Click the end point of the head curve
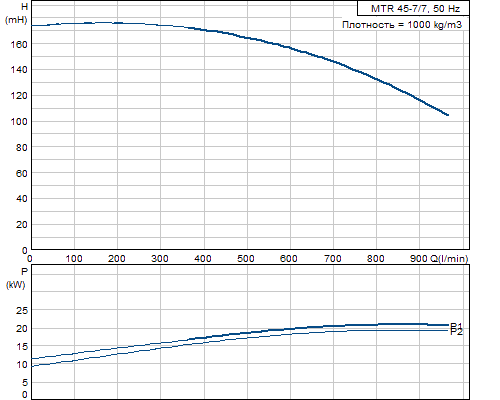The image size is (500, 400). coord(448,115)
